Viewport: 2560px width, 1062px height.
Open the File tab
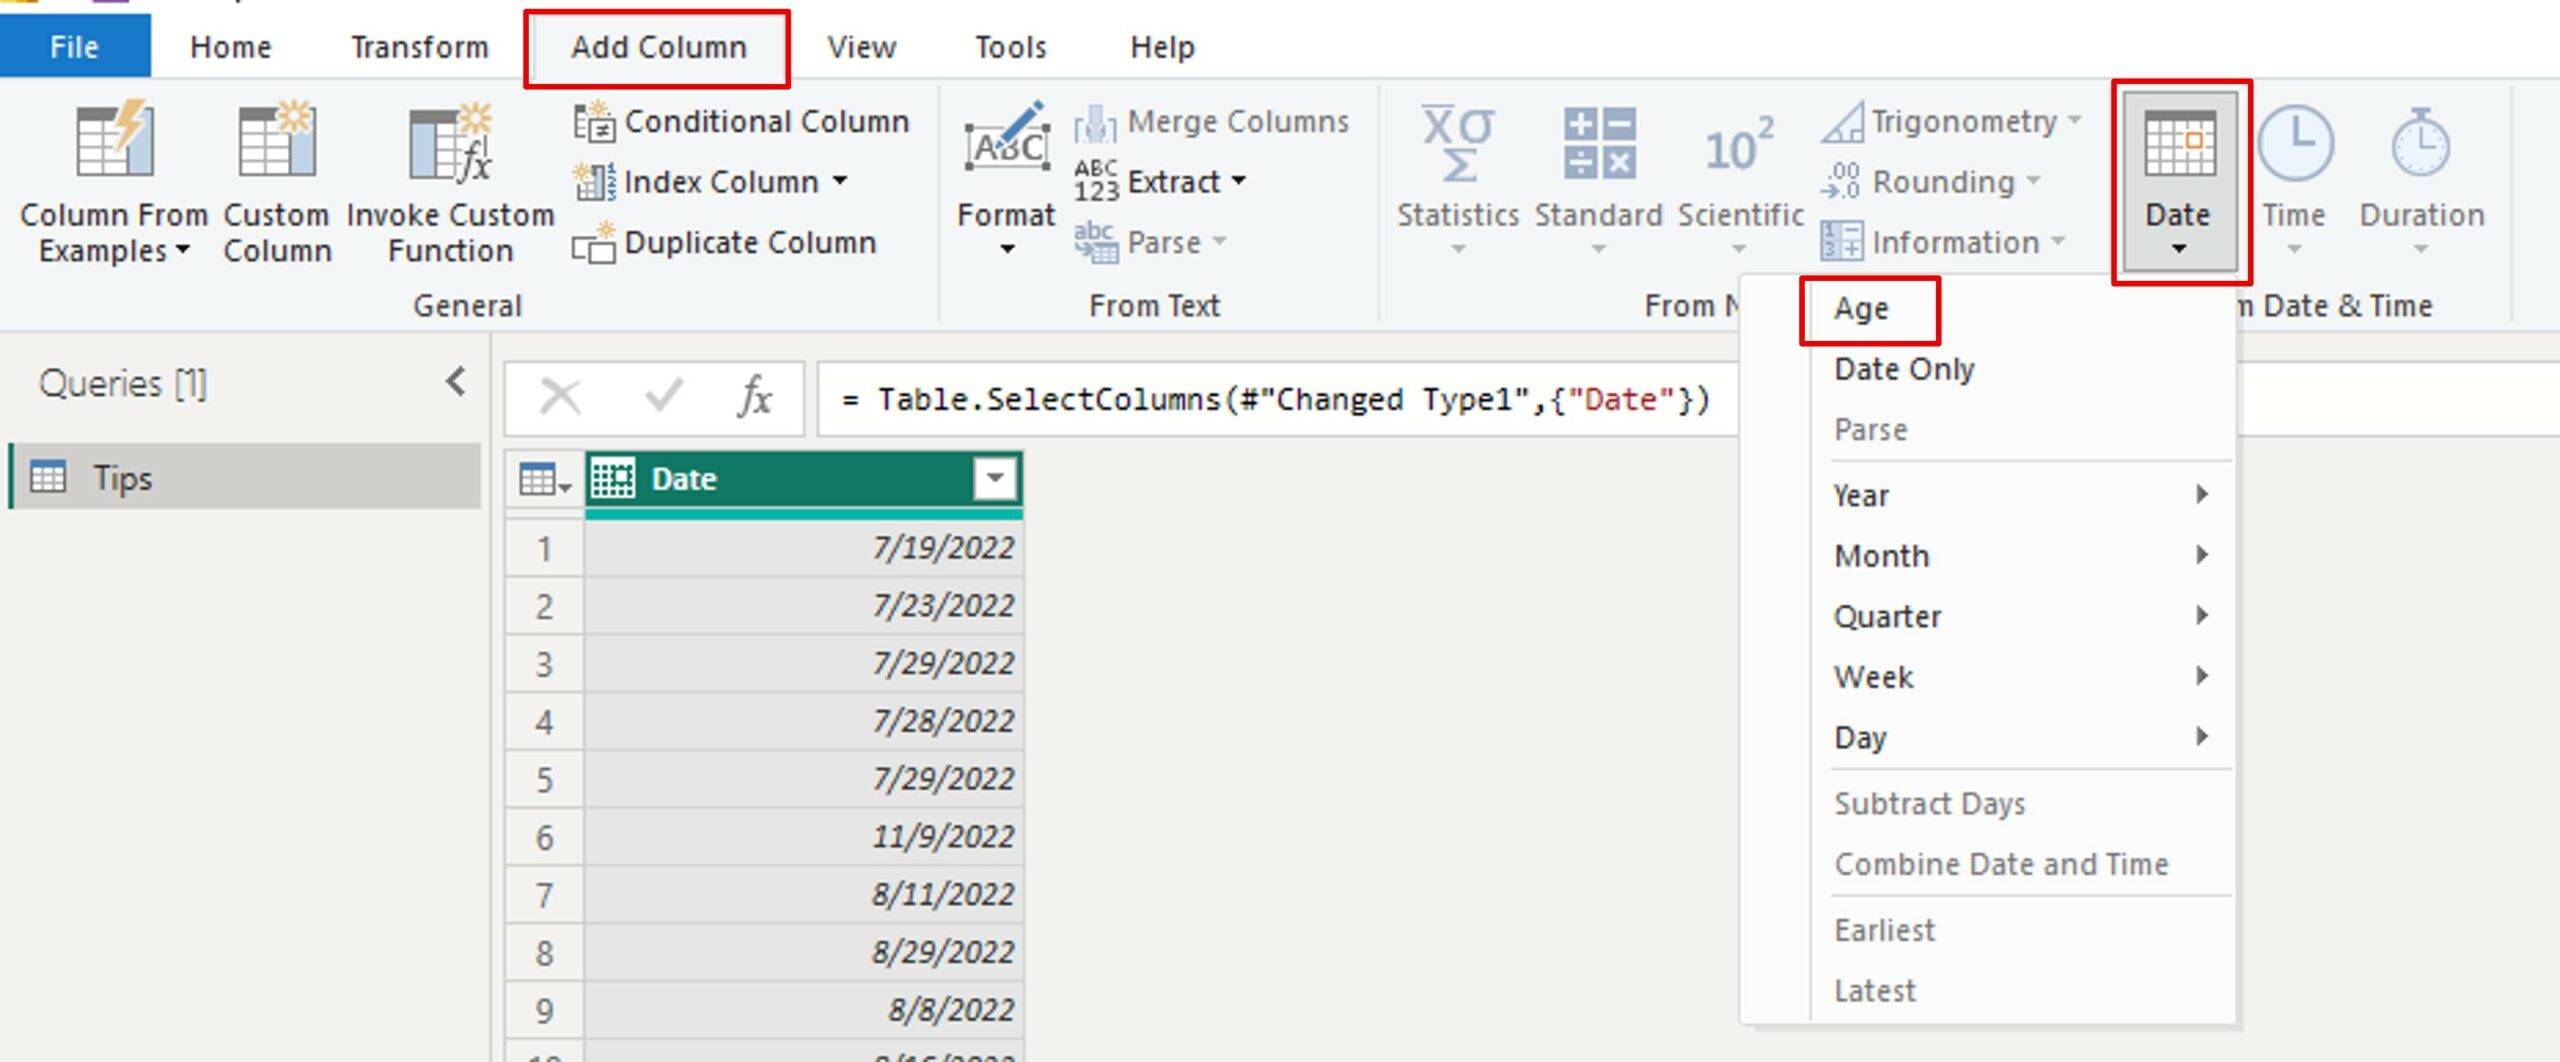point(75,47)
